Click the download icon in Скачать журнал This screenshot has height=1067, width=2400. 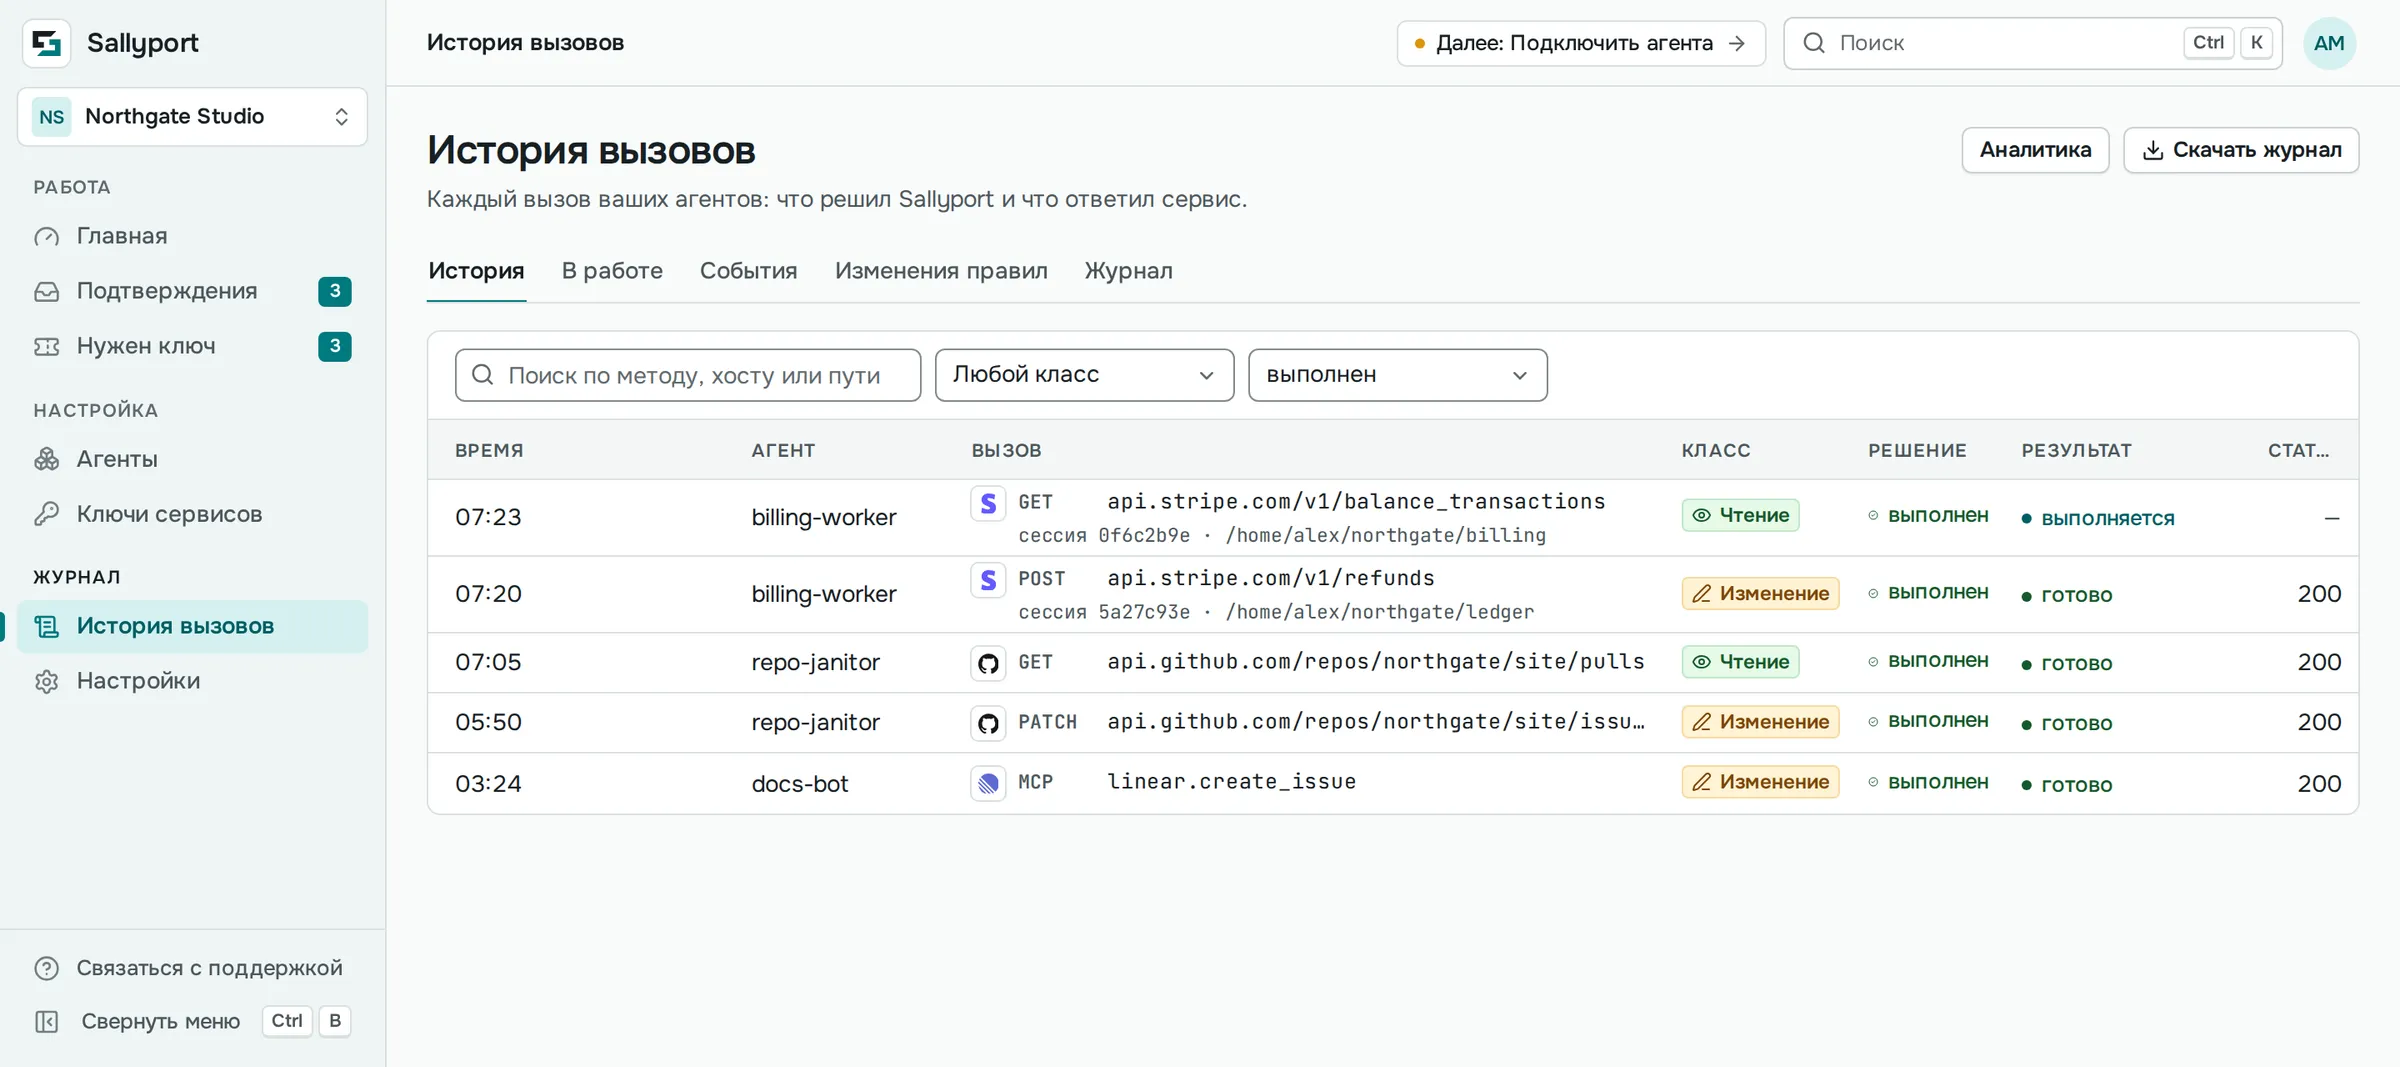coord(2153,150)
